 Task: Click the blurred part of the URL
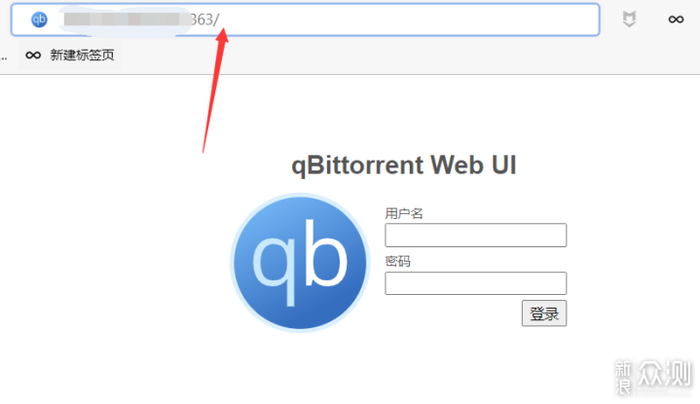(x=124, y=20)
